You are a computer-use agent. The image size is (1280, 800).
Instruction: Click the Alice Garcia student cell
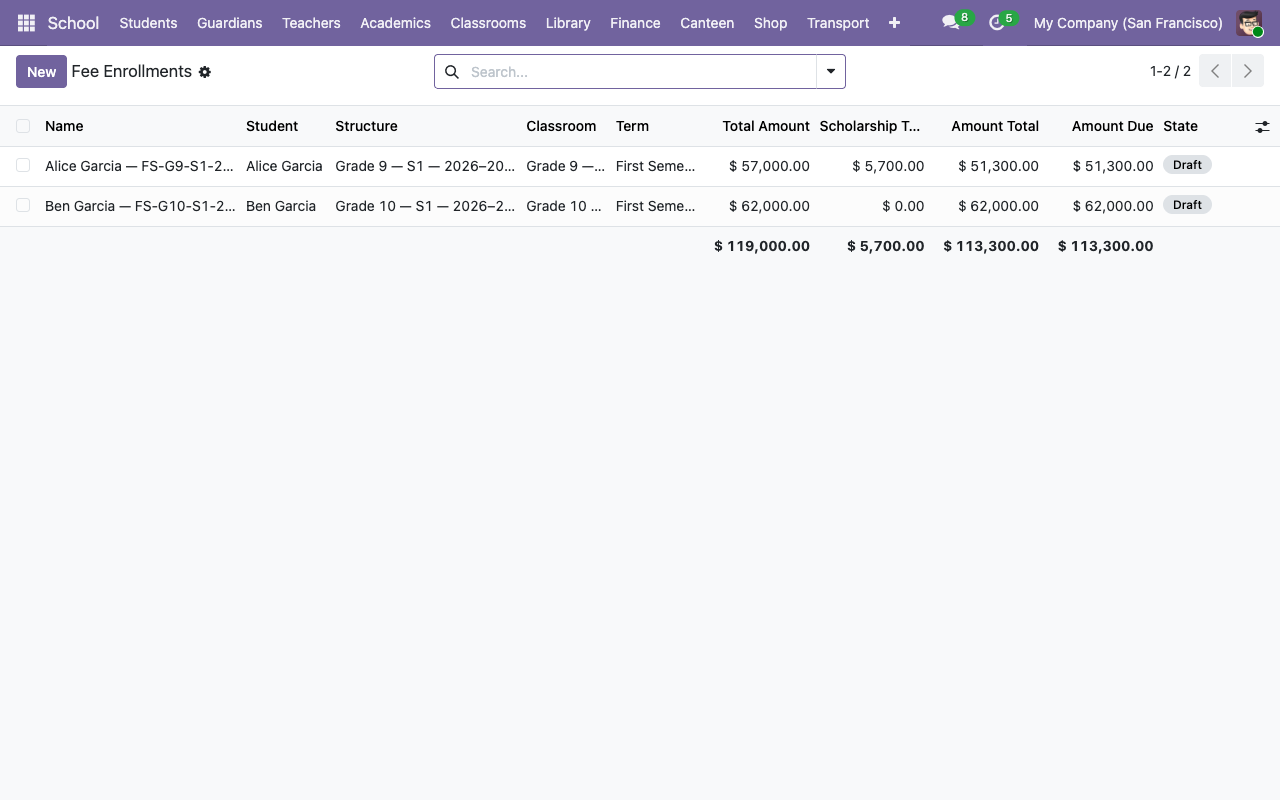pos(284,166)
